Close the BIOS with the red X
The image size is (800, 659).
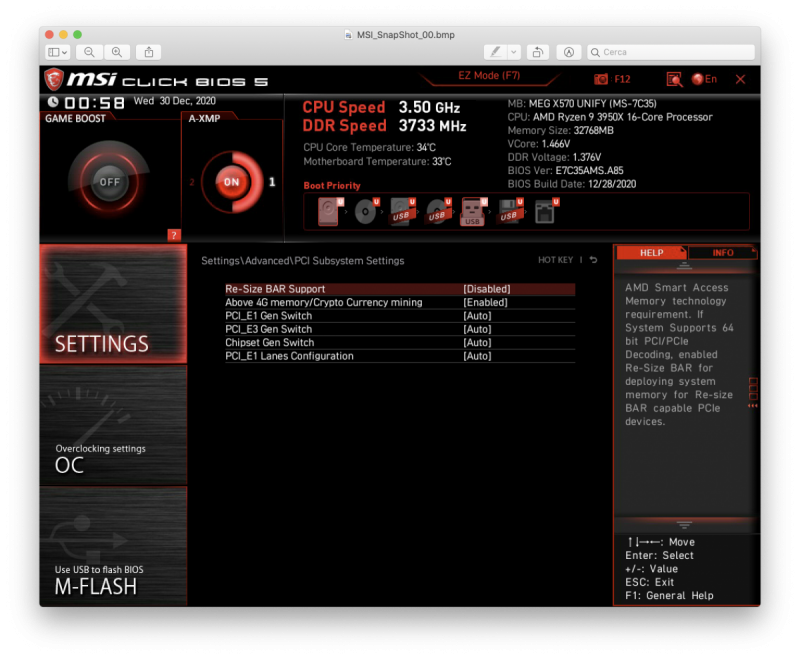[x=740, y=79]
